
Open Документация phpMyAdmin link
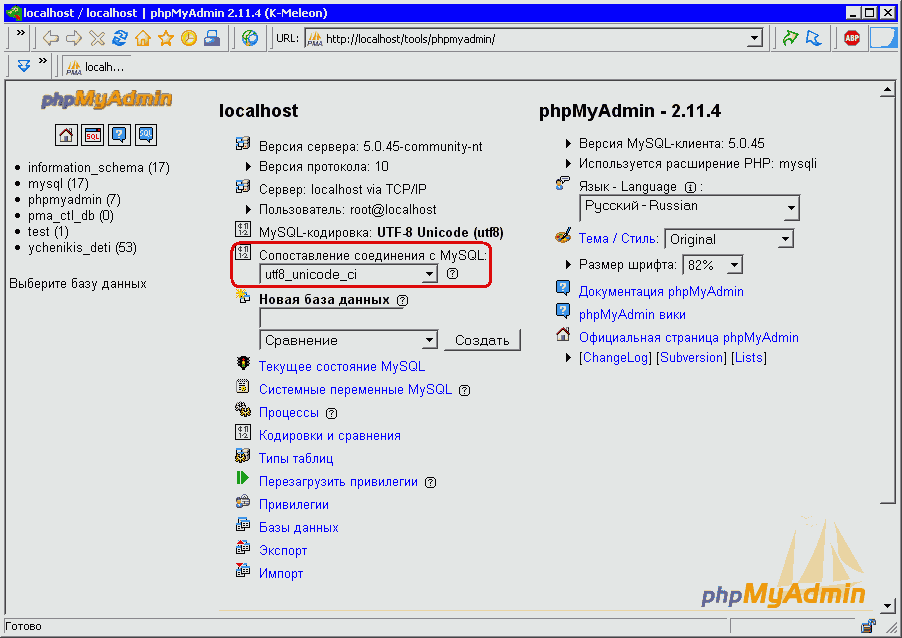661,292
